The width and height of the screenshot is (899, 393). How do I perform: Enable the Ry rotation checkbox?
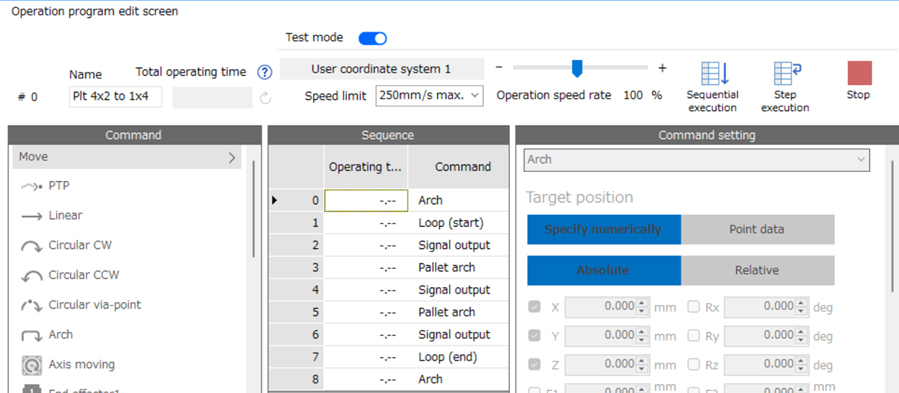click(x=693, y=335)
